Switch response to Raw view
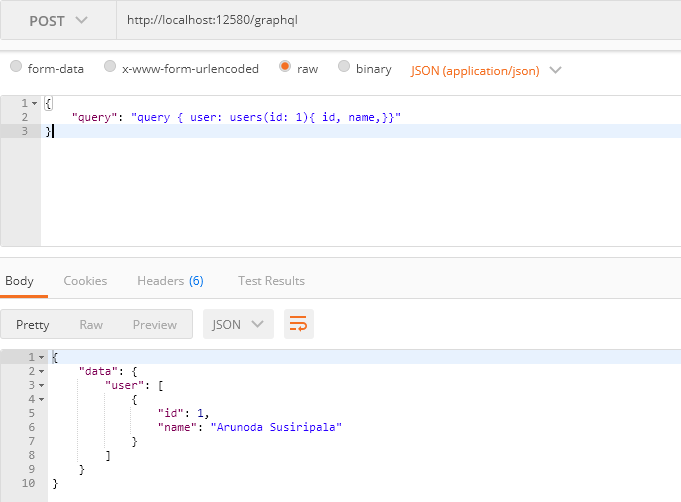The width and height of the screenshot is (681, 502). [91, 324]
